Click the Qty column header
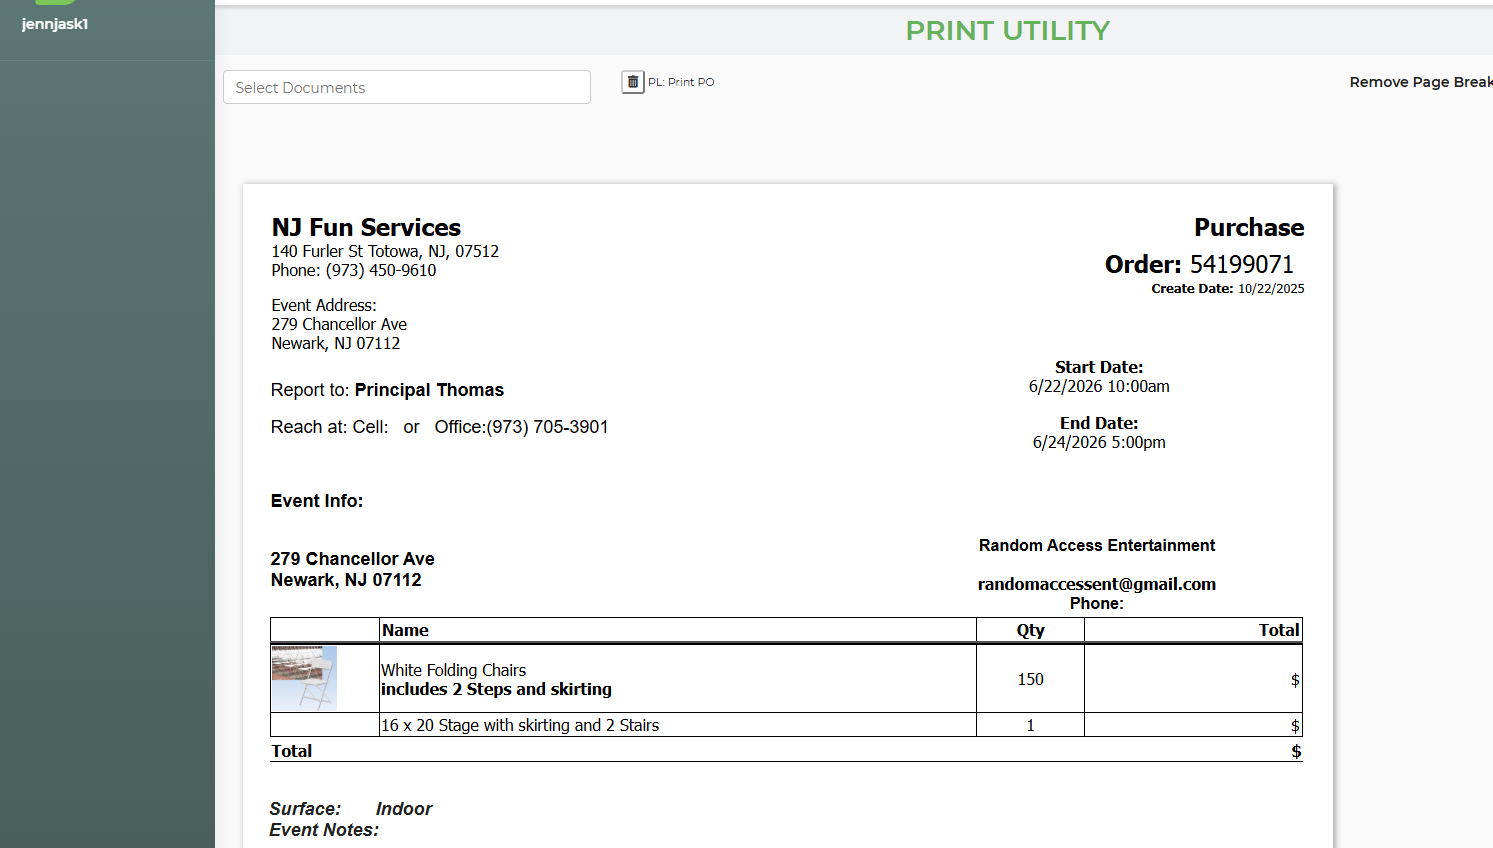The height and width of the screenshot is (848, 1493). click(1030, 630)
